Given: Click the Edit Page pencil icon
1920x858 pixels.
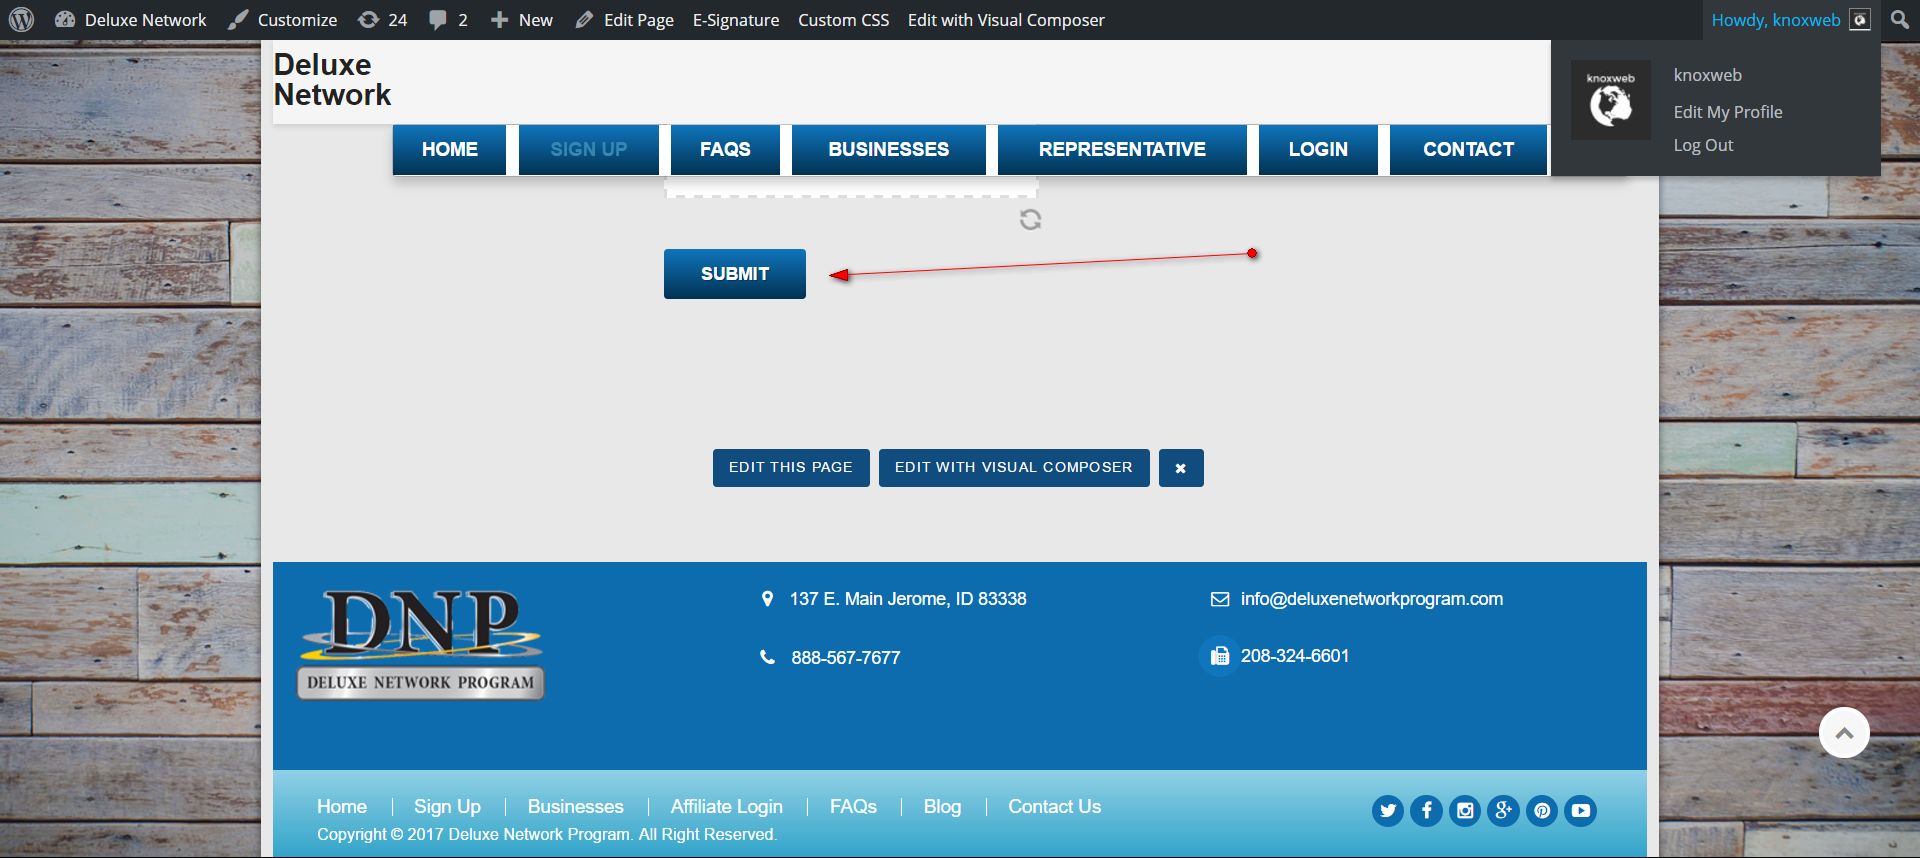Looking at the screenshot, I should click(584, 20).
